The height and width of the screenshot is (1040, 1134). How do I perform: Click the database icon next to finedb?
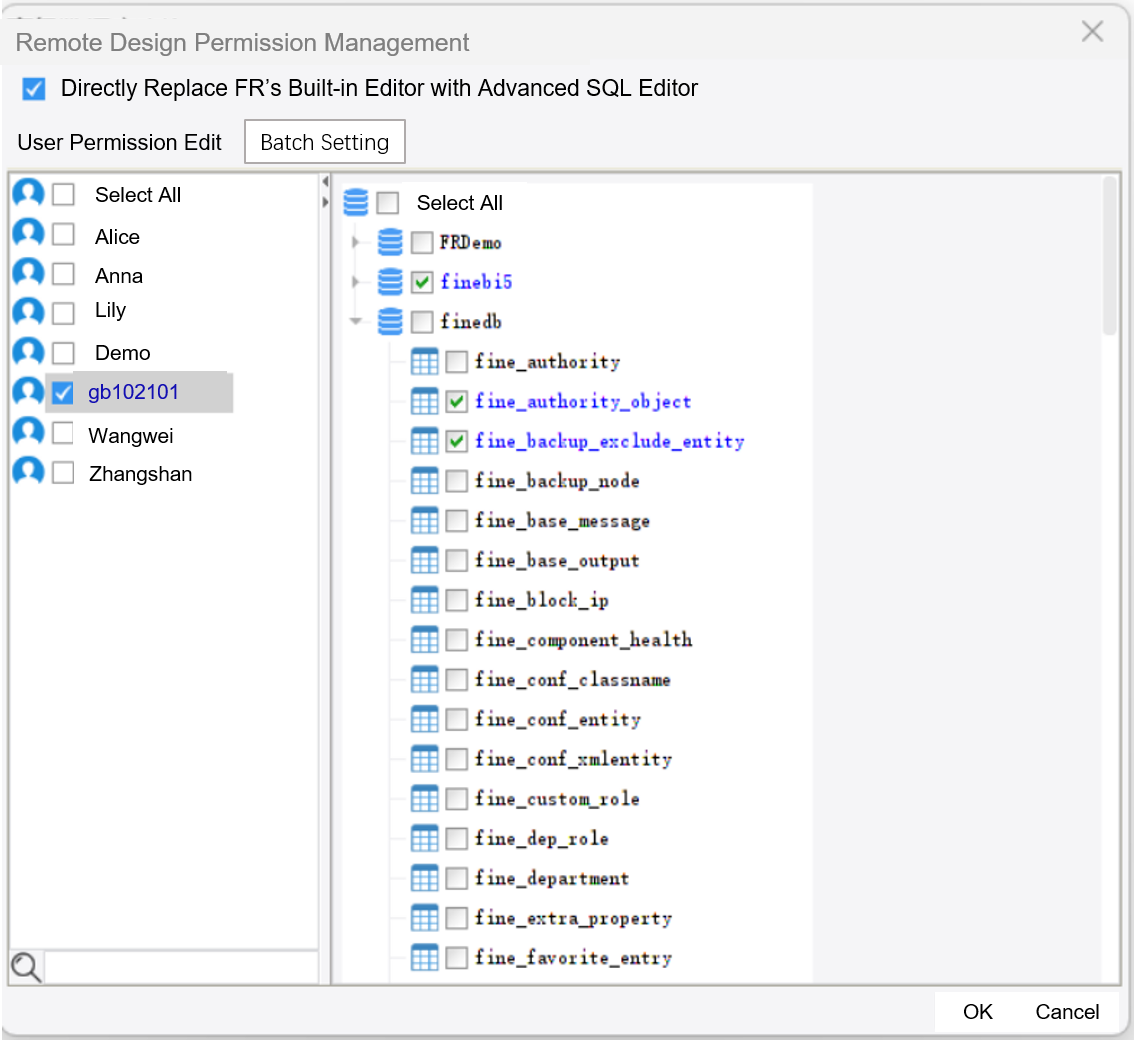390,321
